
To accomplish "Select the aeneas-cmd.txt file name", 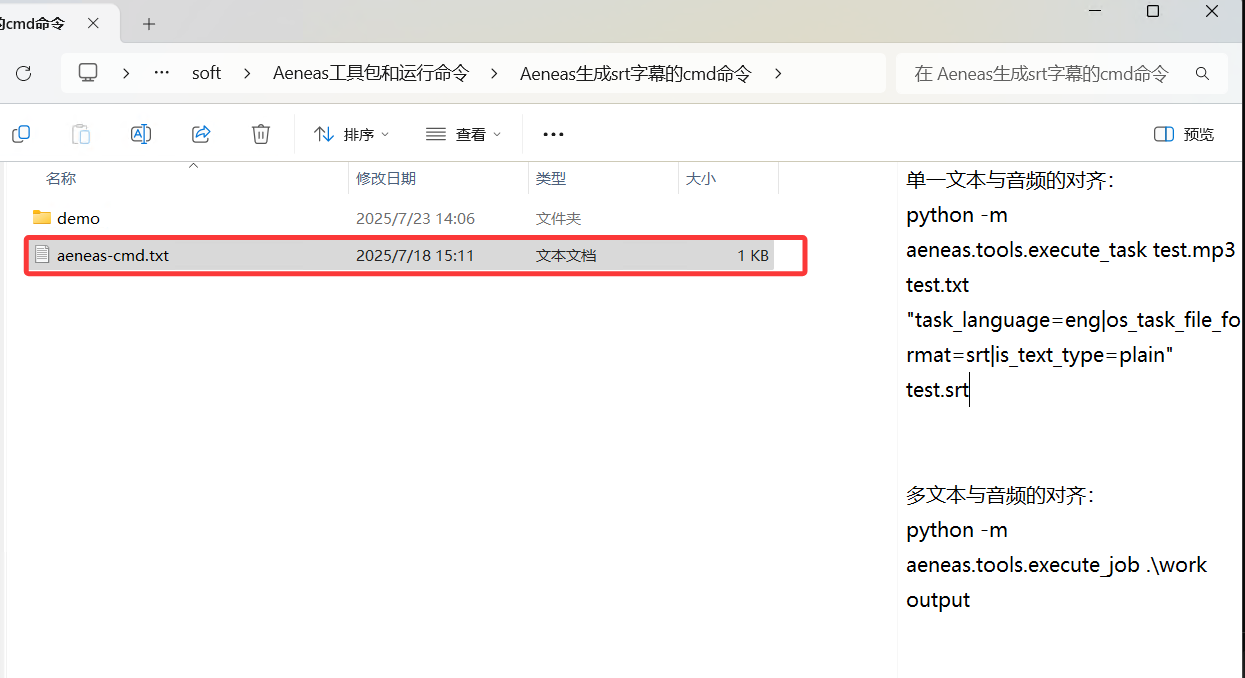I will [x=113, y=255].
